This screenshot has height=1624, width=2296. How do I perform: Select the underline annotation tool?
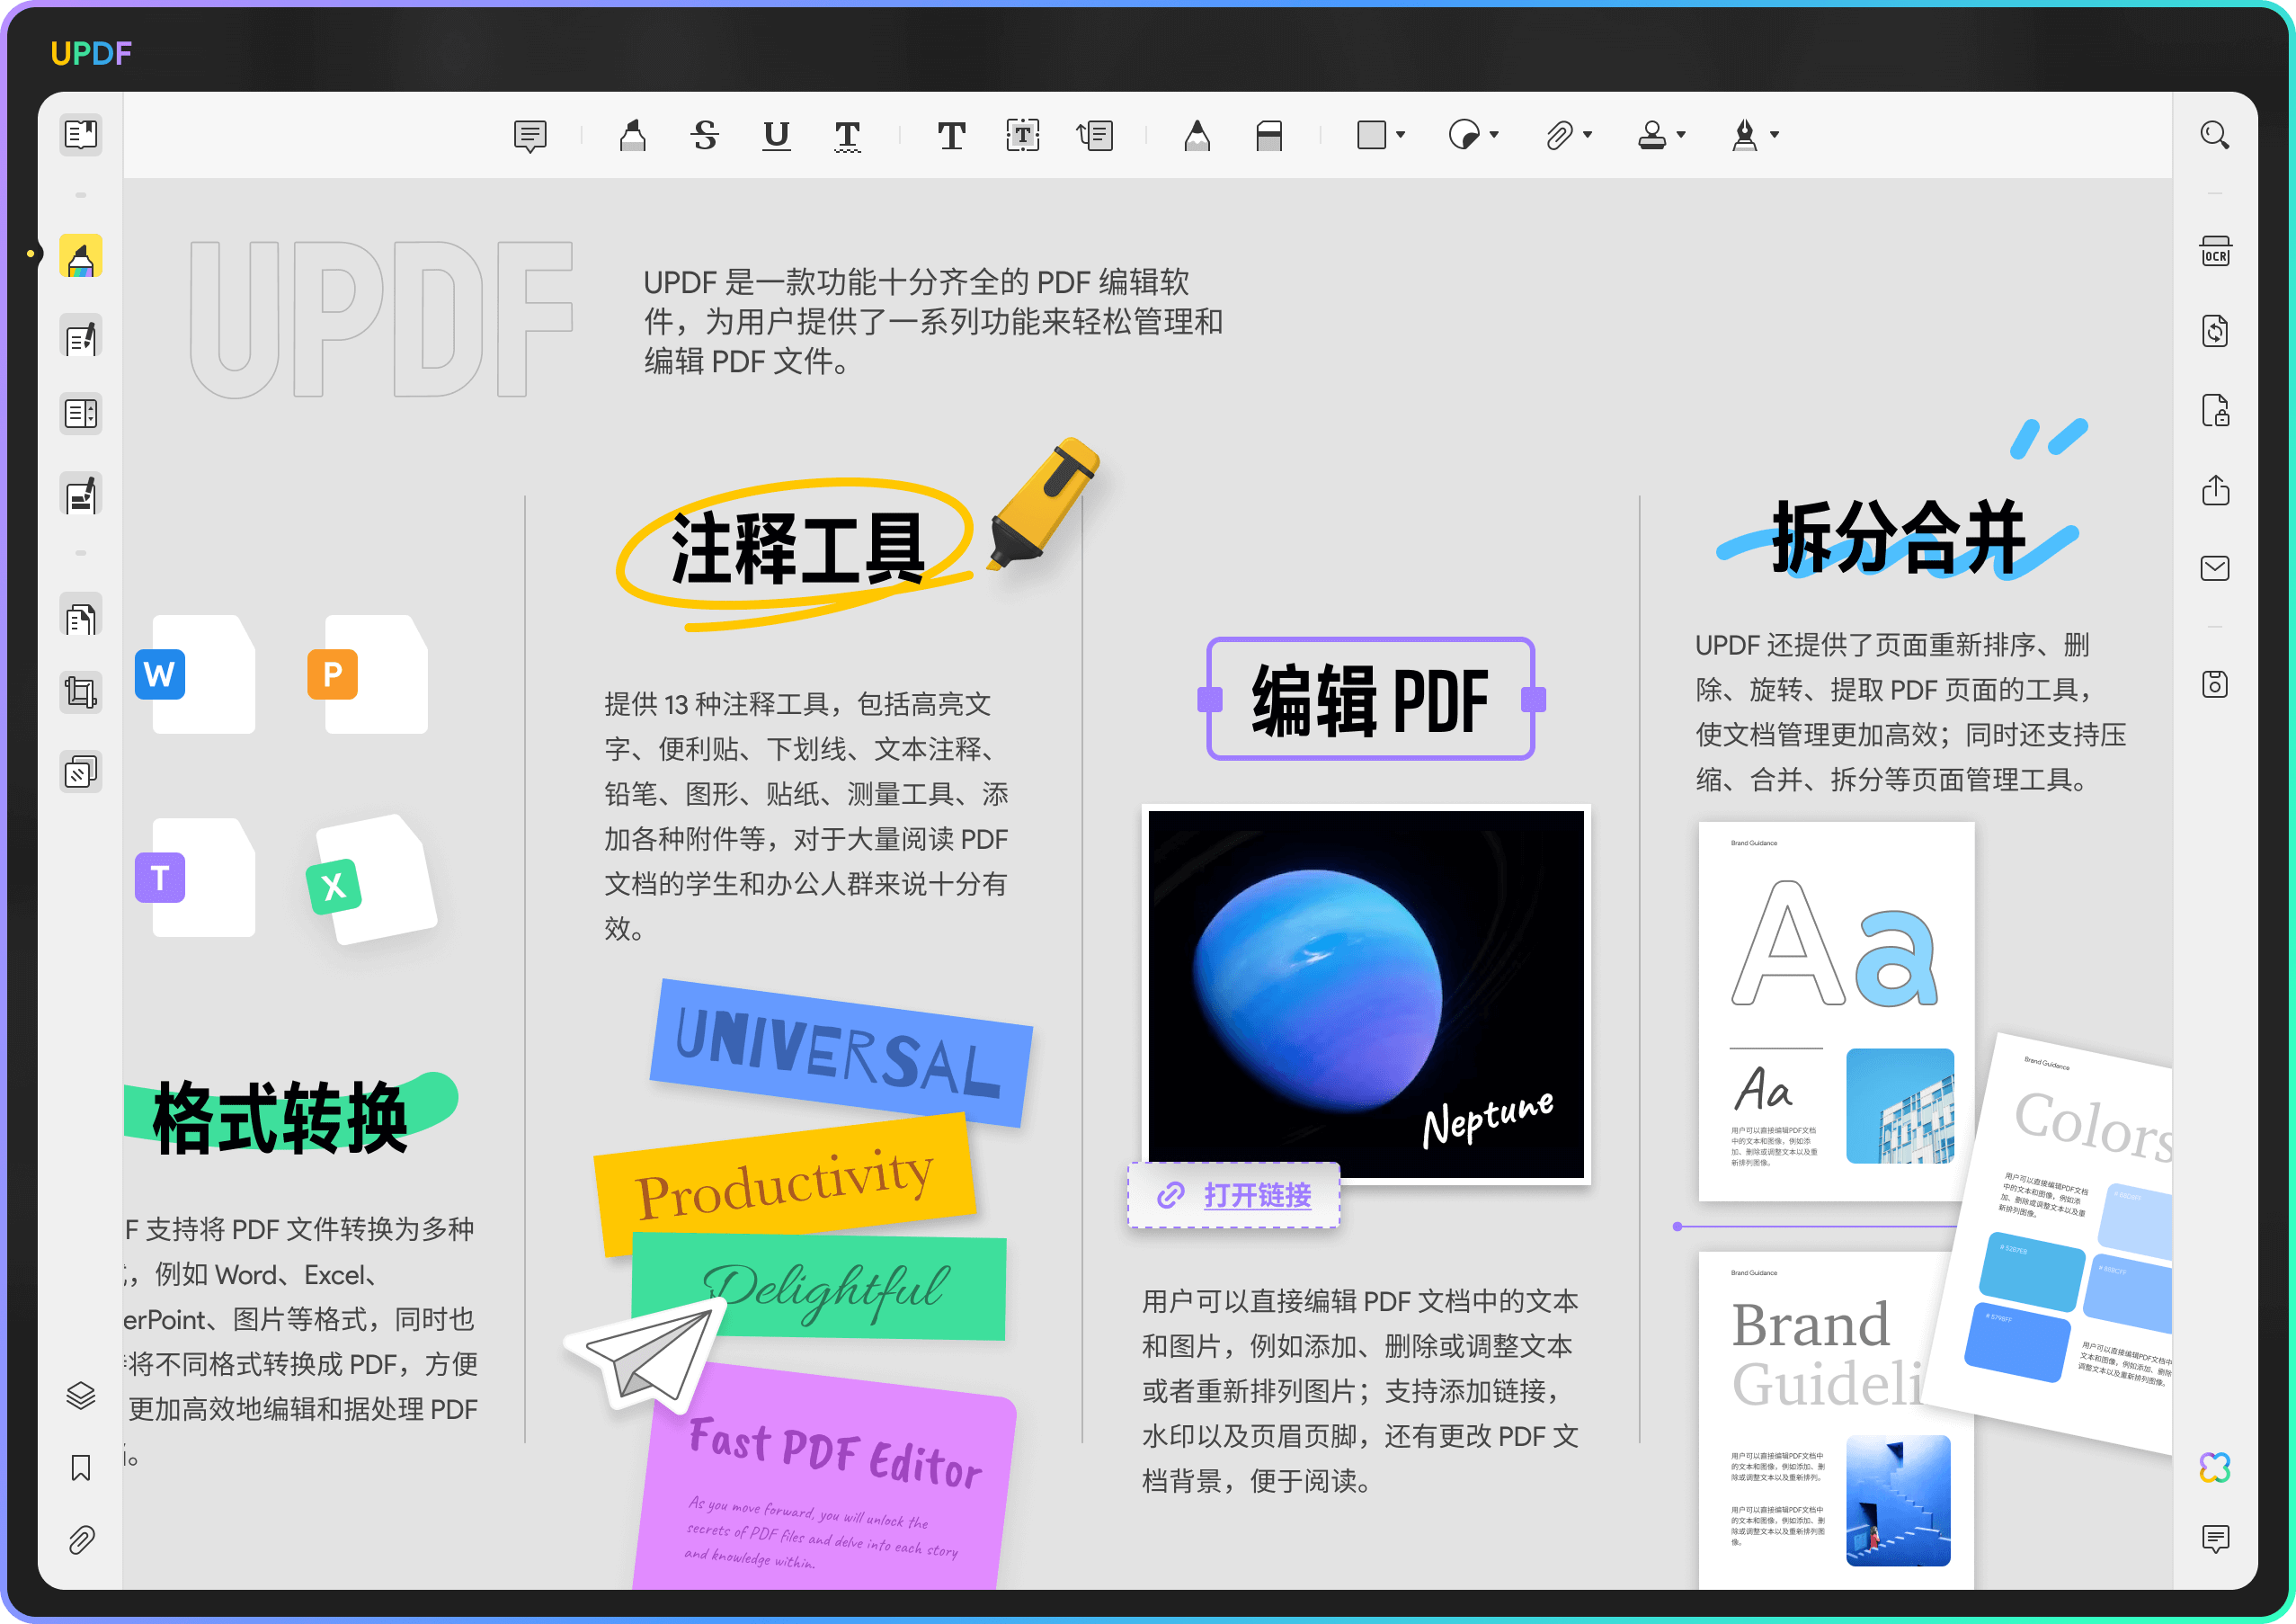777,135
